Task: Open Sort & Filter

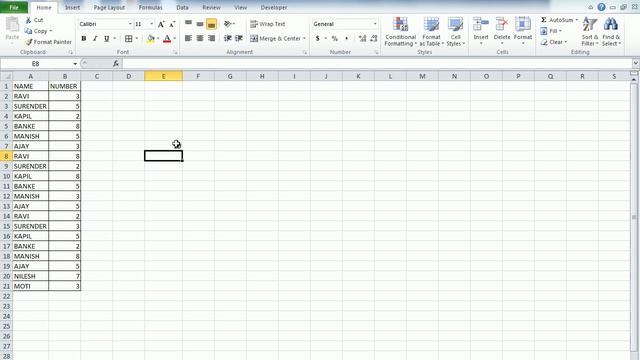Action: click(590, 31)
